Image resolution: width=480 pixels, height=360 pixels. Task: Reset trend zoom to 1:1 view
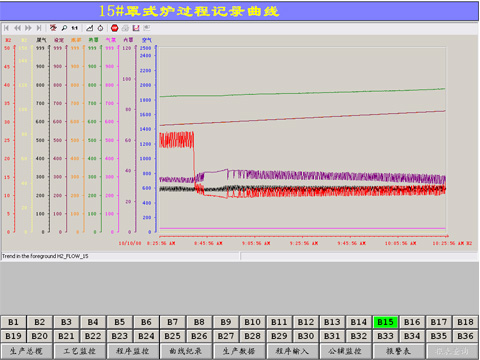coord(74,28)
